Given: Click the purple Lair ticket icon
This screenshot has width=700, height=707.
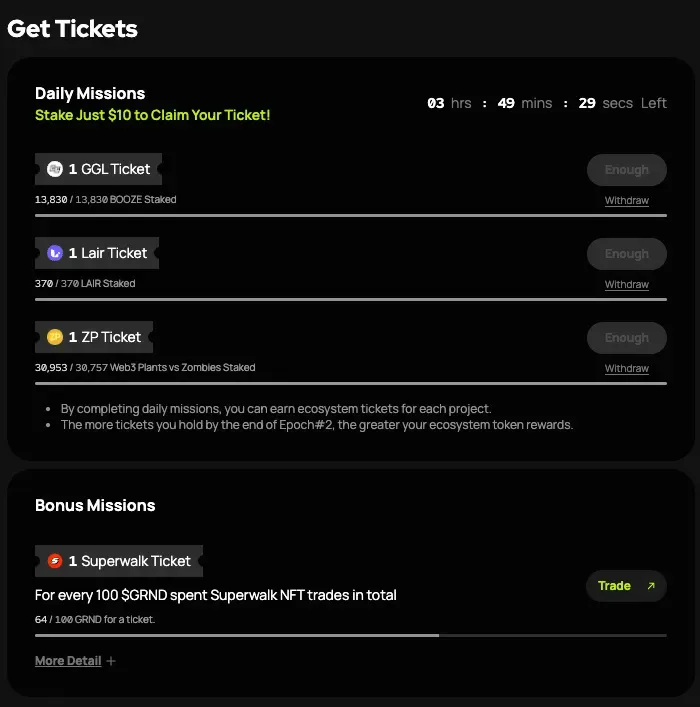Looking at the screenshot, I should point(55,253).
